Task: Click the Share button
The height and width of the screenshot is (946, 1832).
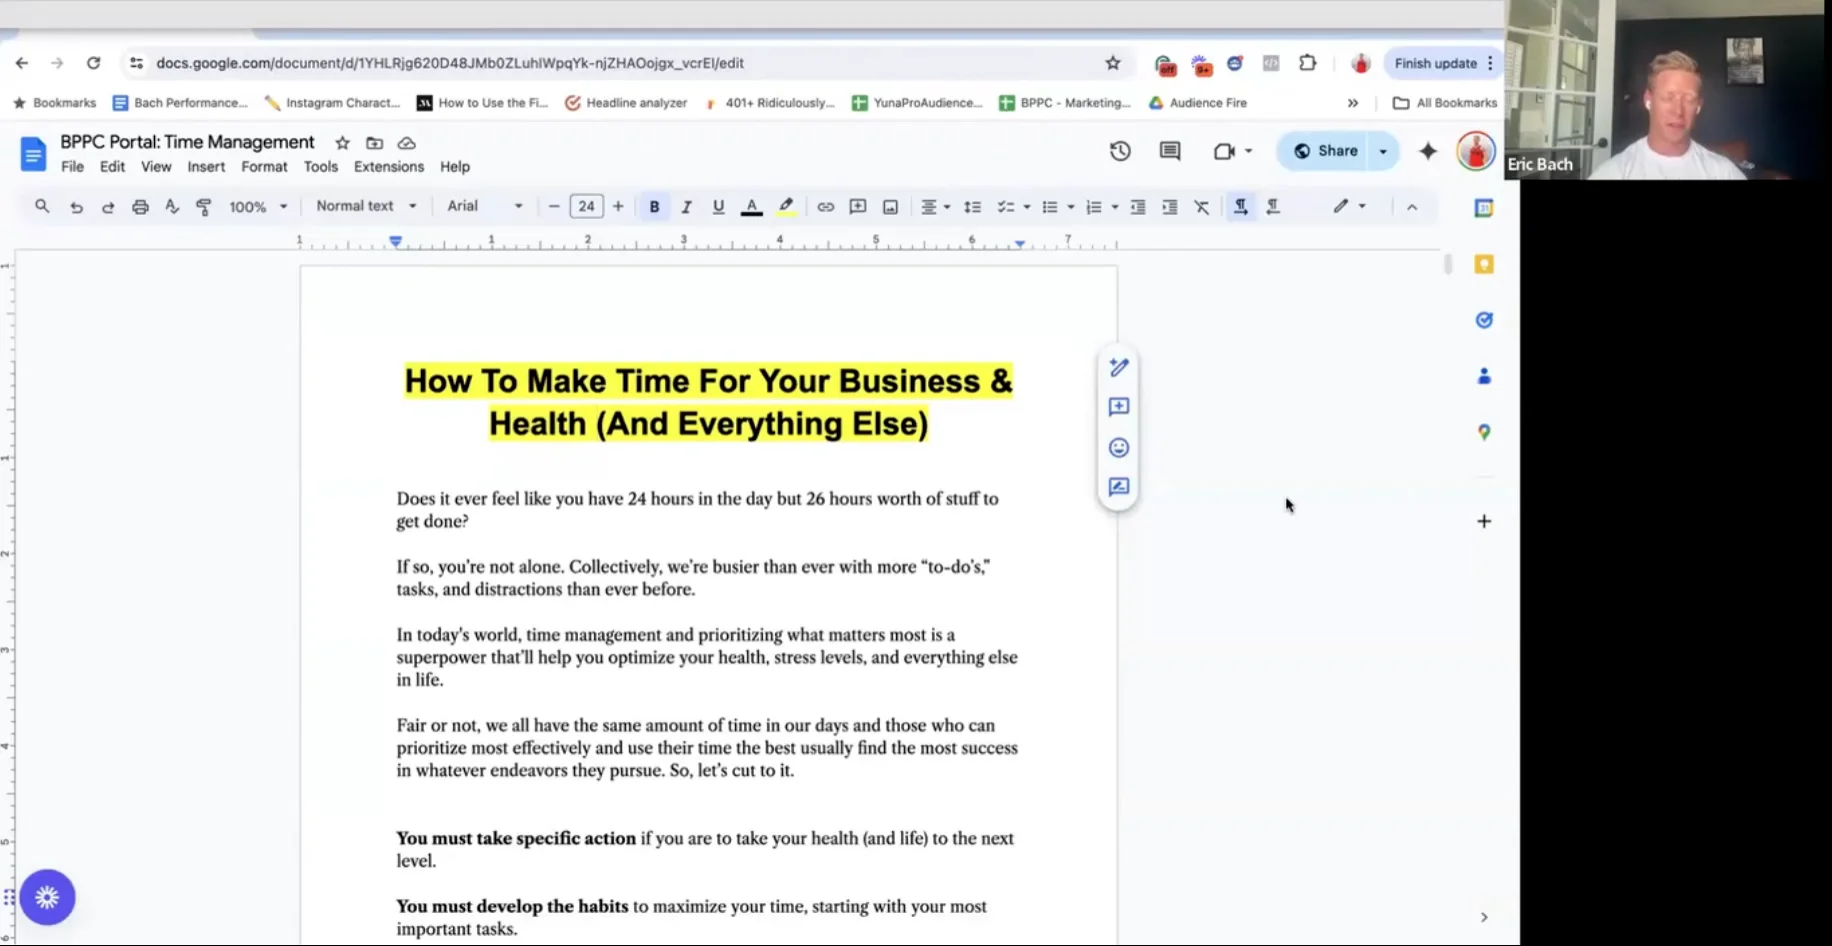Action: (x=1325, y=151)
